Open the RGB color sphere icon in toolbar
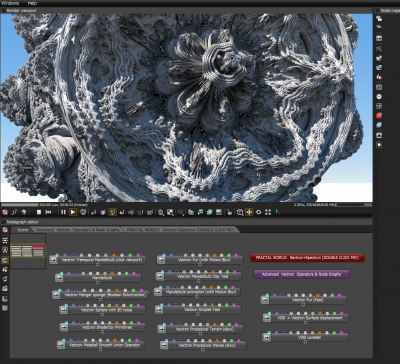This screenshot has height=364, width=400. 24,212
